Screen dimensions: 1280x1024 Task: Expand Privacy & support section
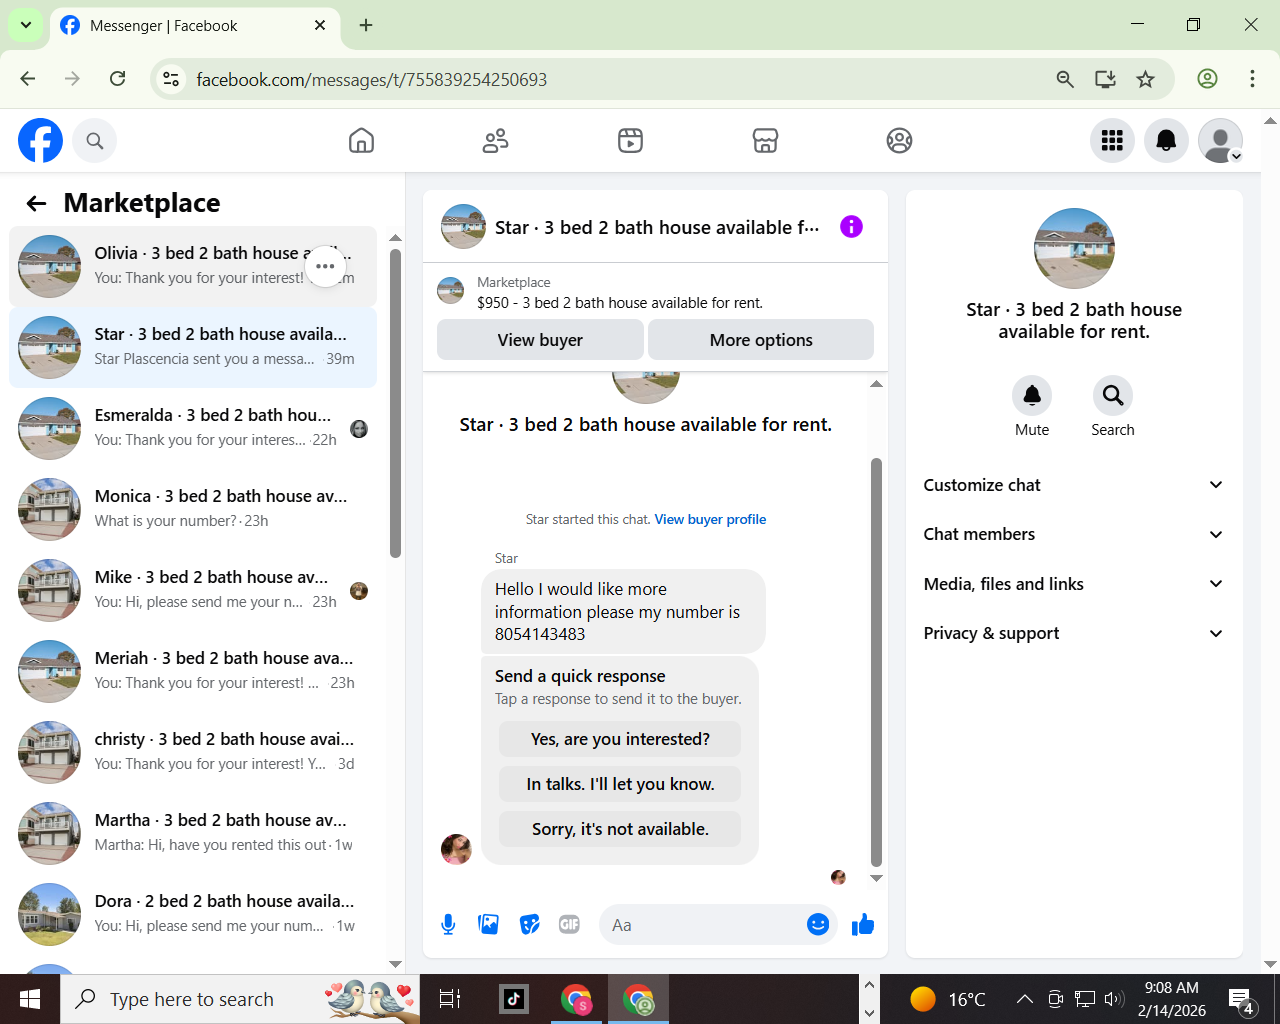[1074, 633]
